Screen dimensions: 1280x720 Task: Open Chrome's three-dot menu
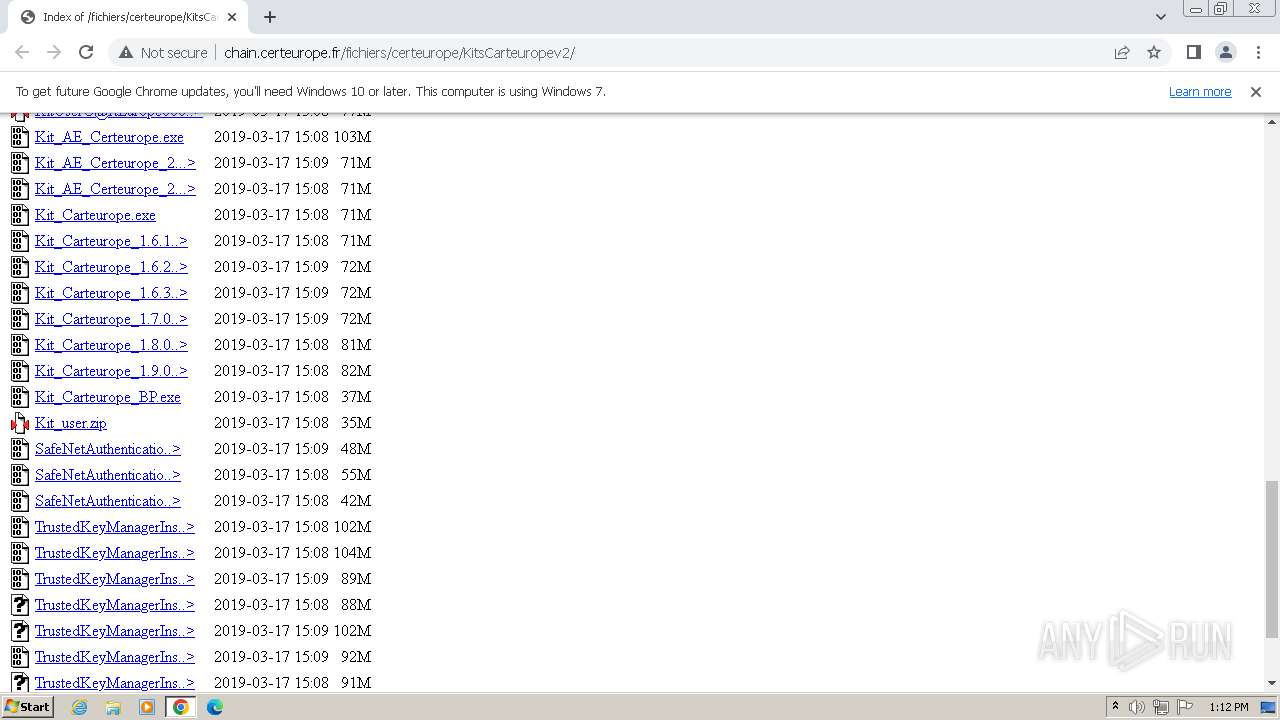point(1258,52)
